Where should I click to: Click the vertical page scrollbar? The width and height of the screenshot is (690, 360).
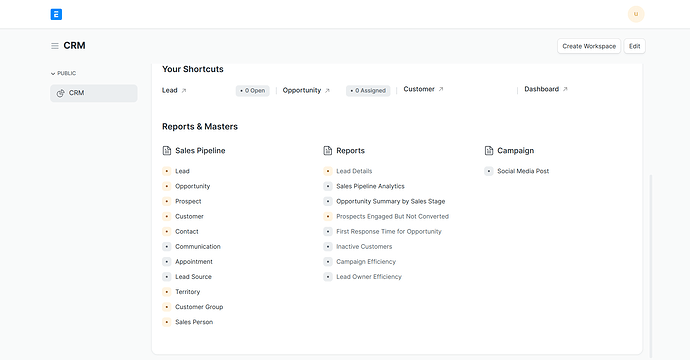650,266
